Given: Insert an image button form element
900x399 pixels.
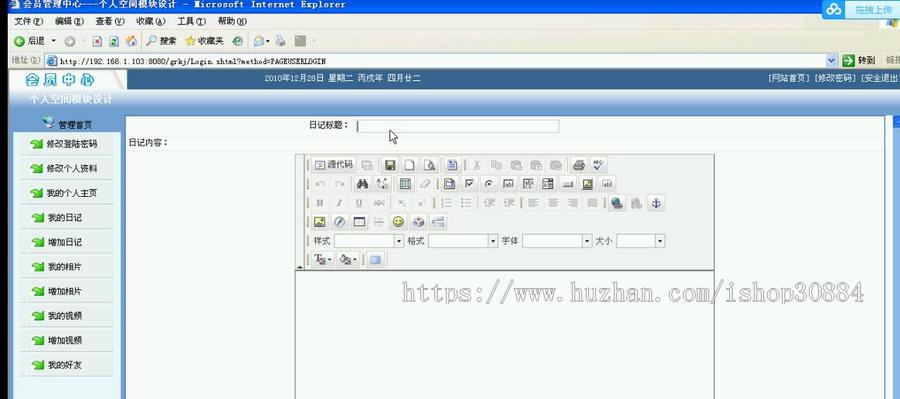Looking at the screenshot, I should pyautogui.click(x=587, y=184).
